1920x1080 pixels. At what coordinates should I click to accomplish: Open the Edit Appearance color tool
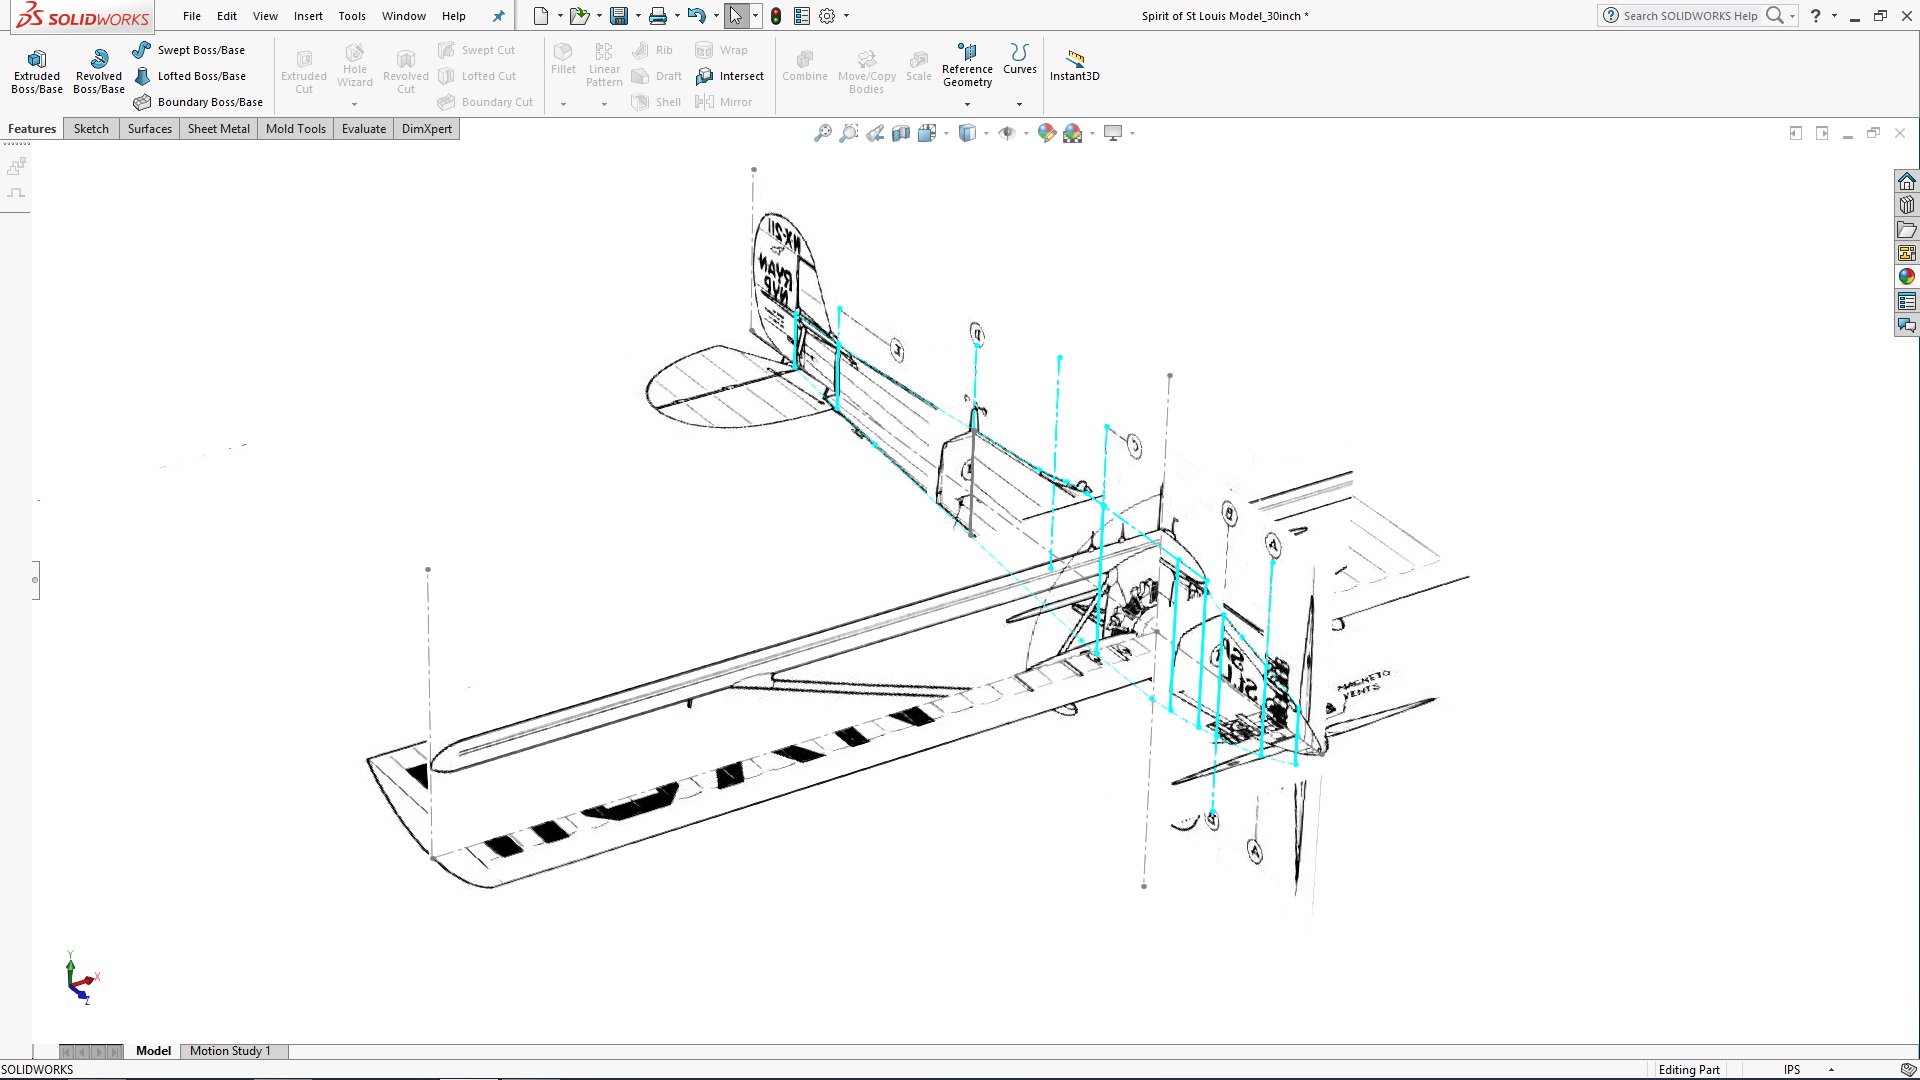click(x=1047, y=132)
